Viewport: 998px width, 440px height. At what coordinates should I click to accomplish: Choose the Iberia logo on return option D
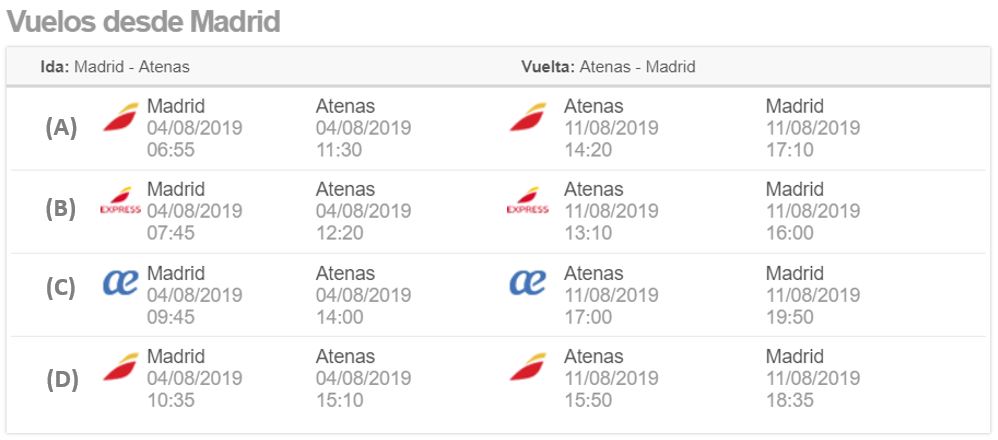(528, 367)
